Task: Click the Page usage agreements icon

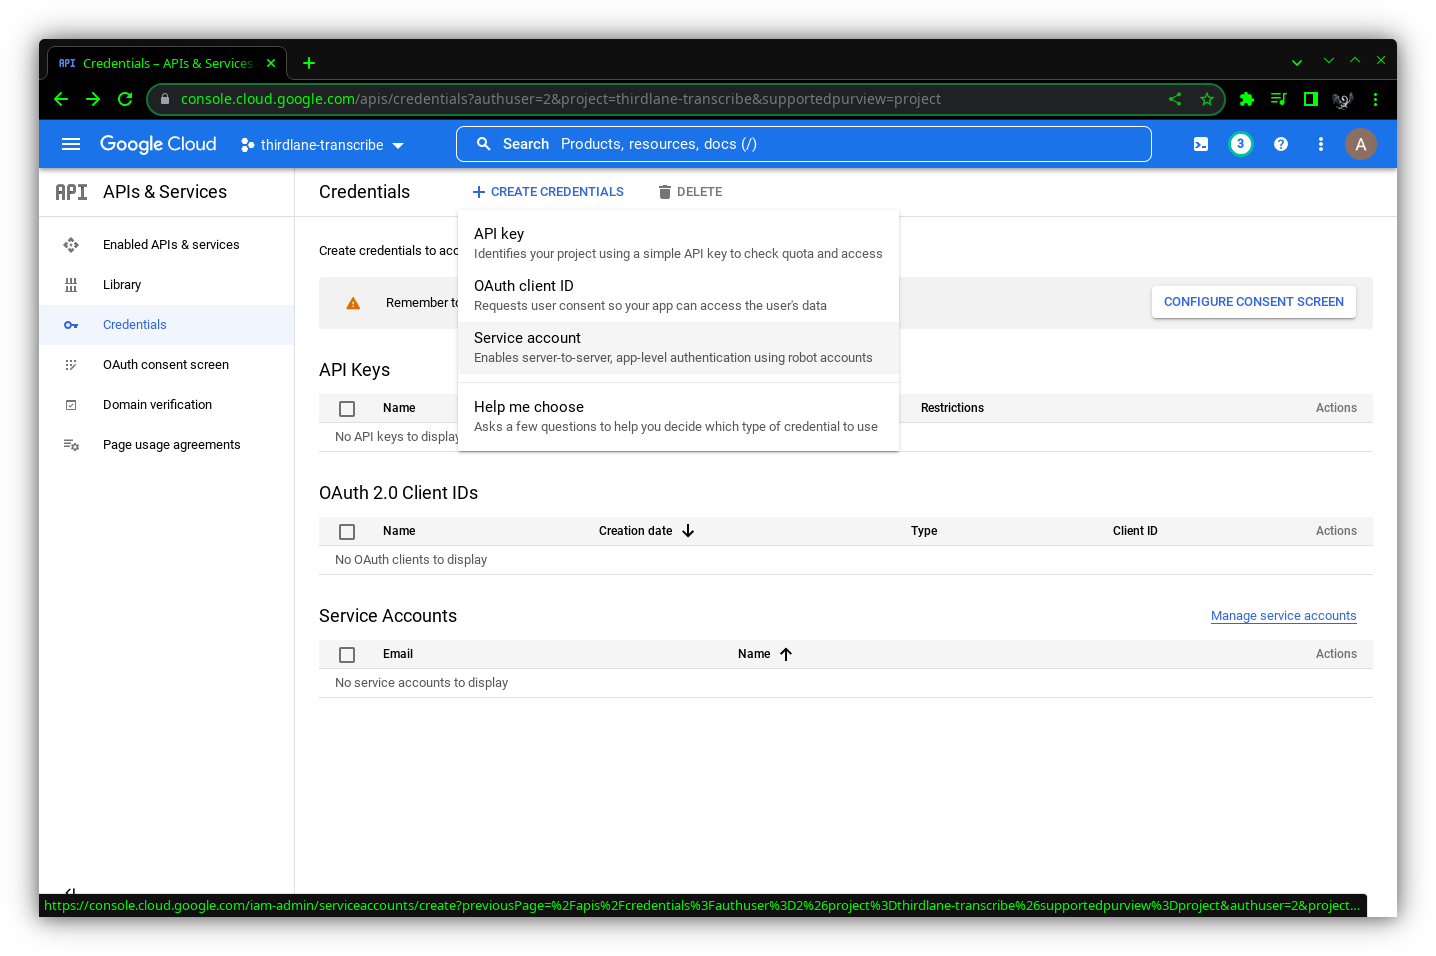Action: click(71, 445)
